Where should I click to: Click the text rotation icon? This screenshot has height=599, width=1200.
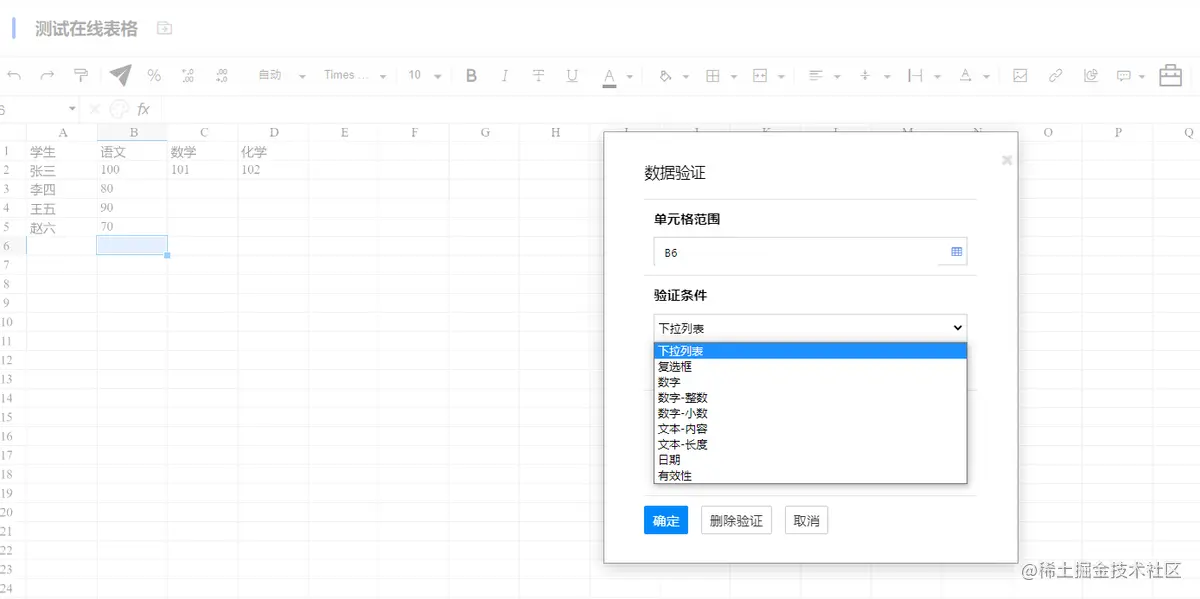(x=965, y=76)
